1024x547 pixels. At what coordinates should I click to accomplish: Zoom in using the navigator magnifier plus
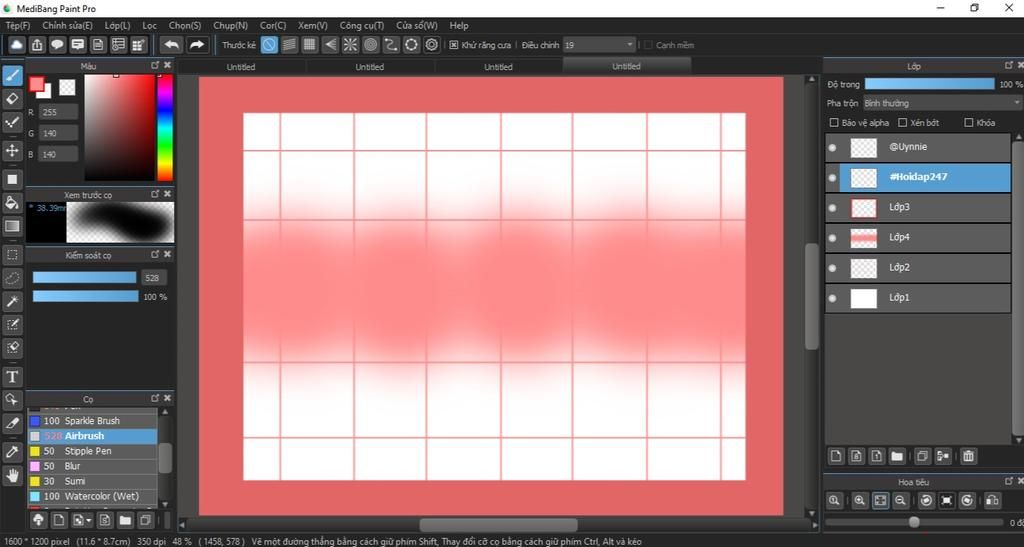click(x=859, y=501)
